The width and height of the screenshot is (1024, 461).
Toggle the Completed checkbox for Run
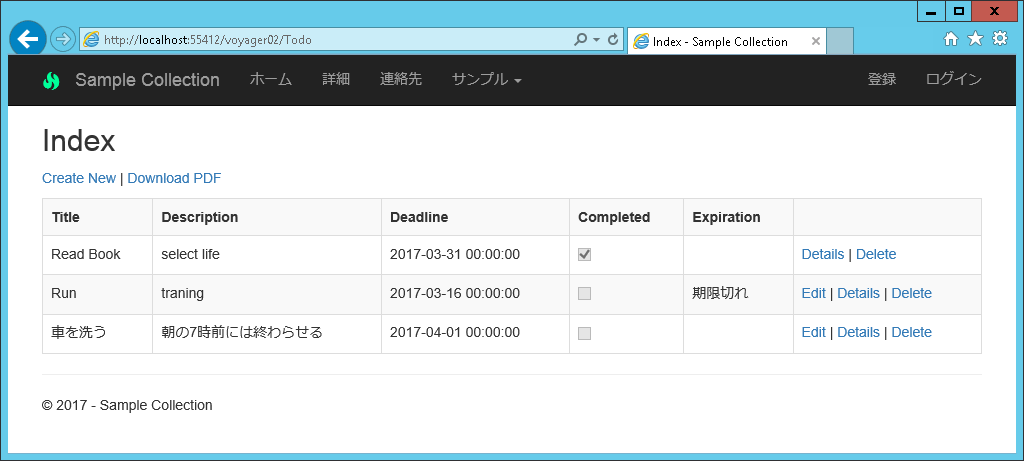[584, 294]
